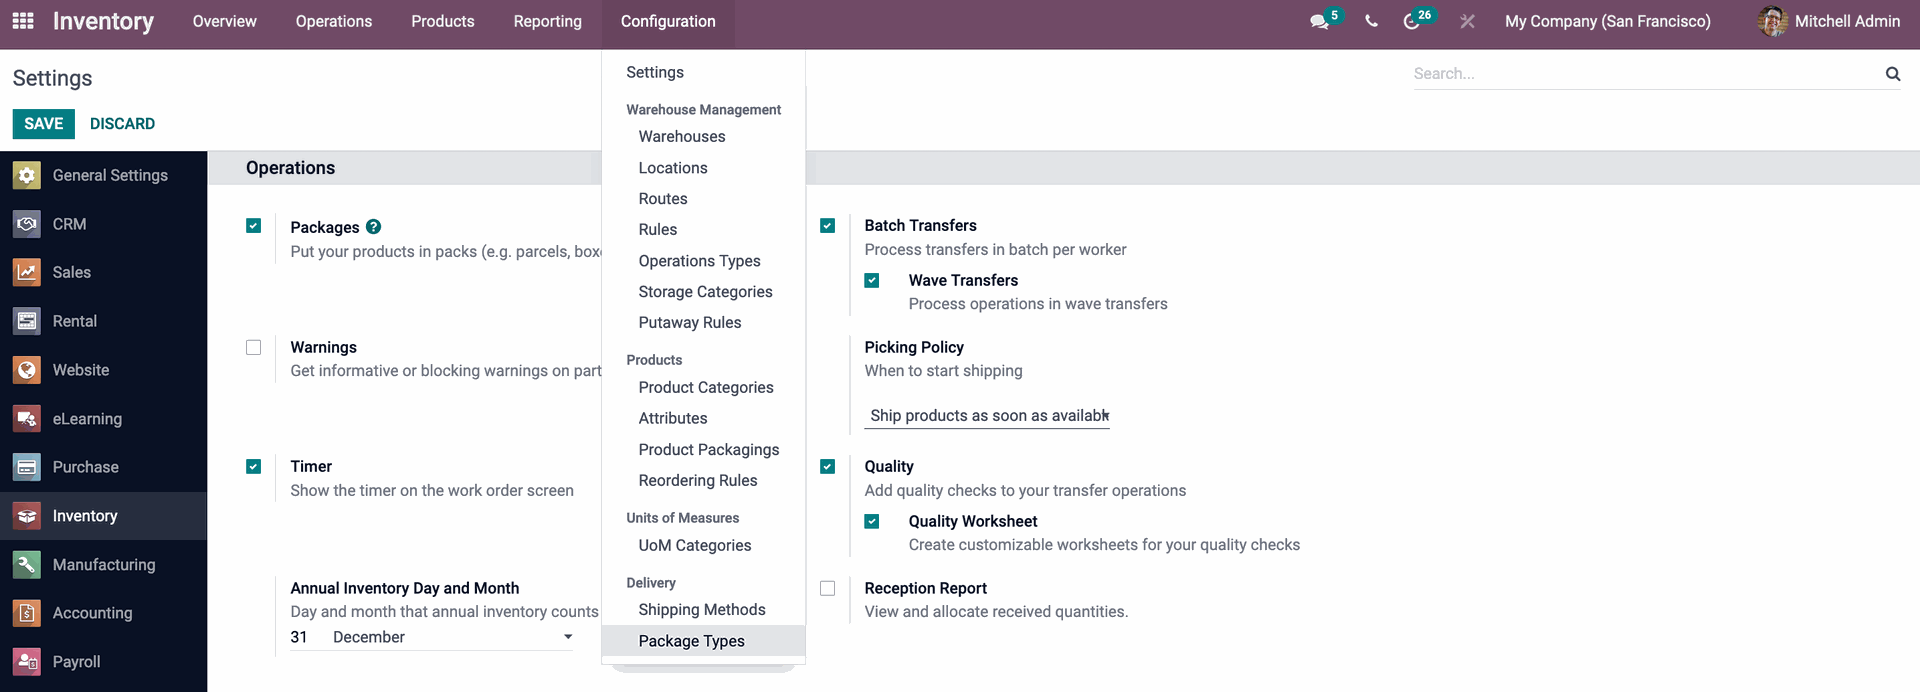Open Manufacturing settings in sidebar
Screen dimensions: 1920x692
[103, 565]
